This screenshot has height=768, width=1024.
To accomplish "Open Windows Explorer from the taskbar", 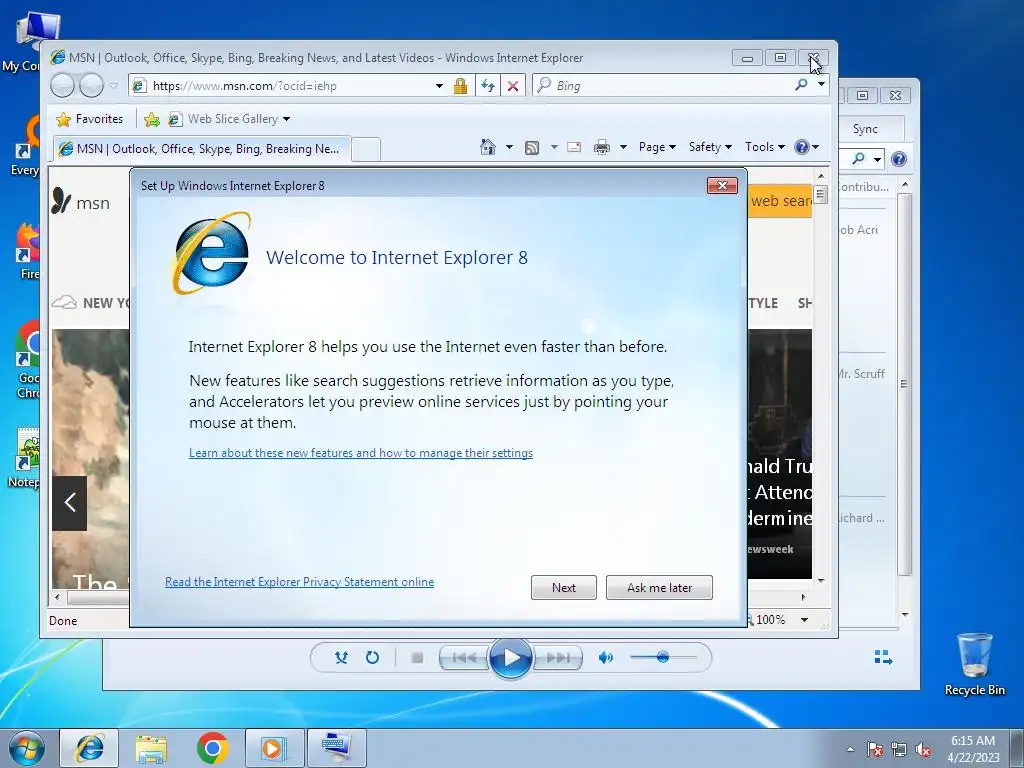I will (x=152, y=748).
